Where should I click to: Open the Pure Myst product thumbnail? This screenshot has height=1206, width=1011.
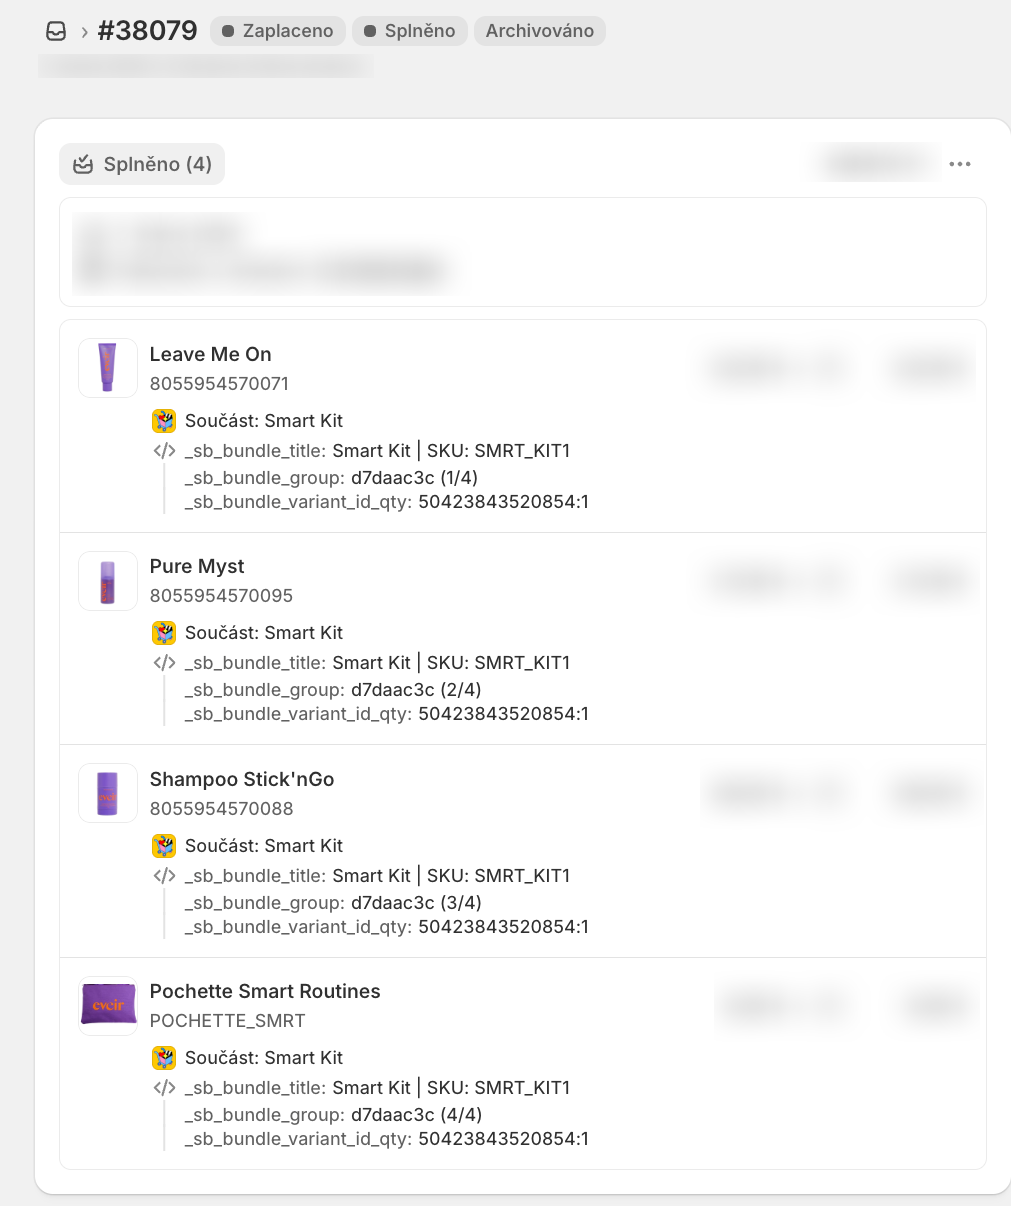(x=108, y=581)
